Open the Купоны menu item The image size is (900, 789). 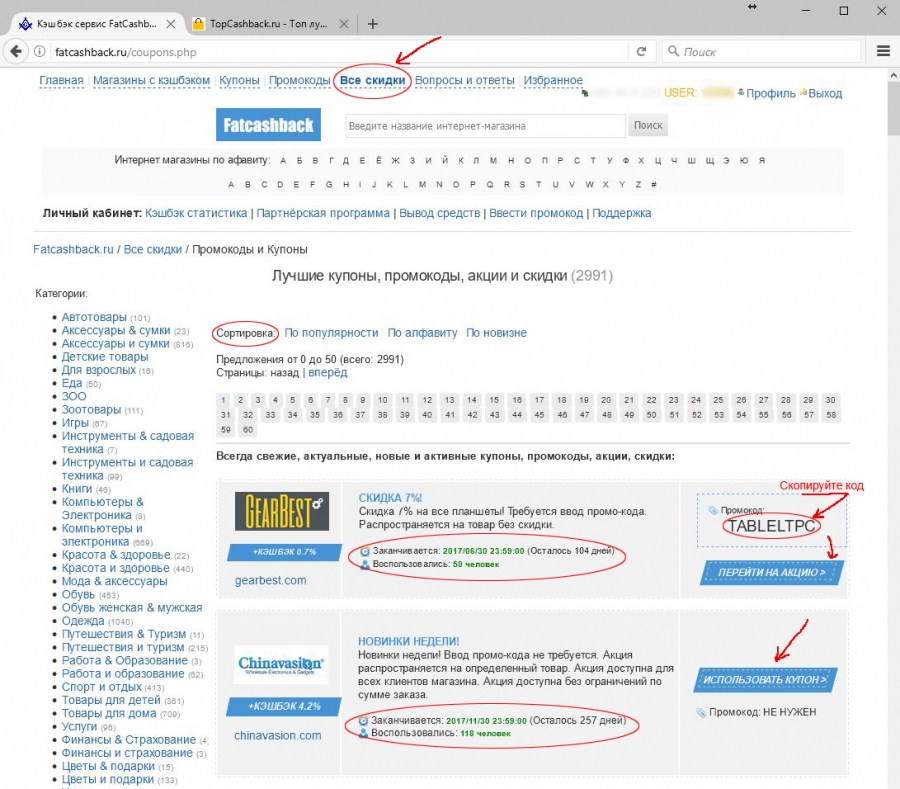pyautogui.click(x=239, y=80)
